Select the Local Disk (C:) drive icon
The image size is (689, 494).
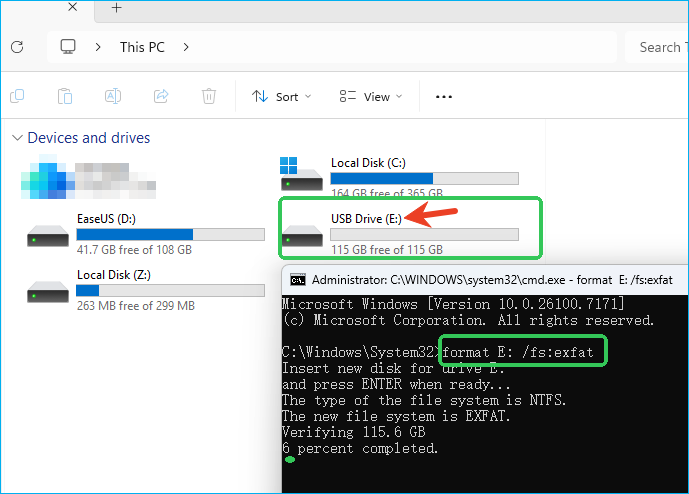tap(301, 174)
